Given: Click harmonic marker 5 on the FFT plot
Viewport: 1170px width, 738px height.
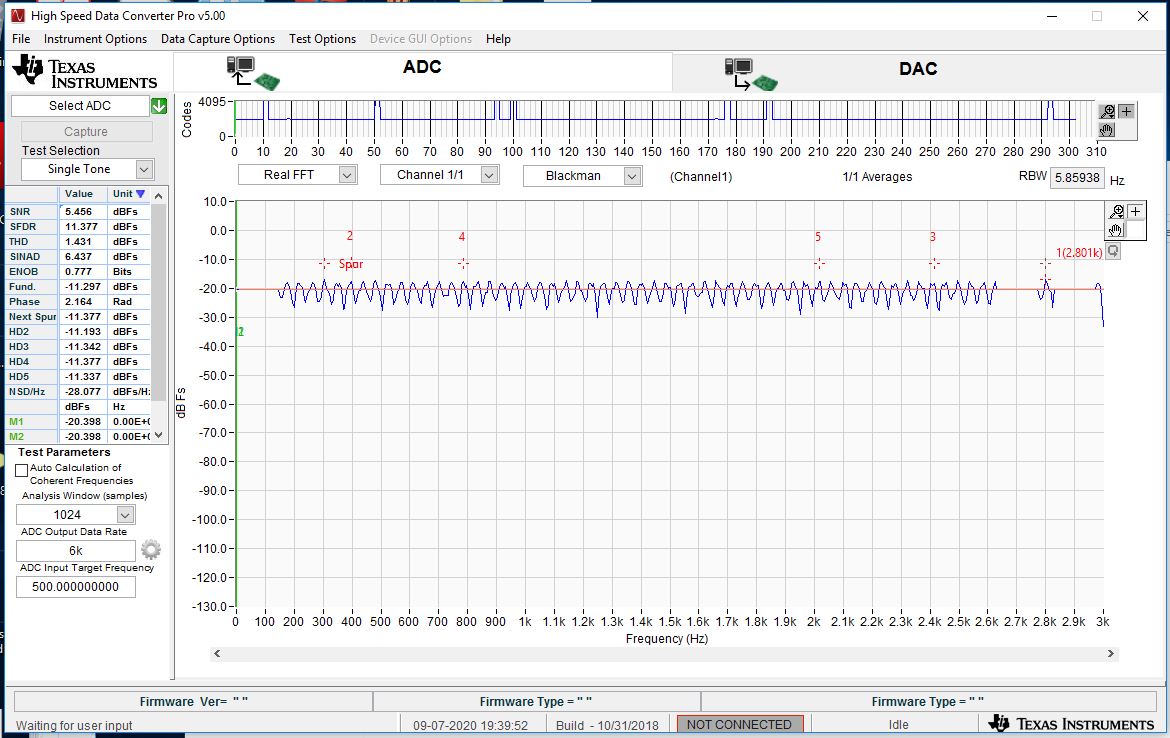Looking at the screenshot, I should [x=818, y=237].
